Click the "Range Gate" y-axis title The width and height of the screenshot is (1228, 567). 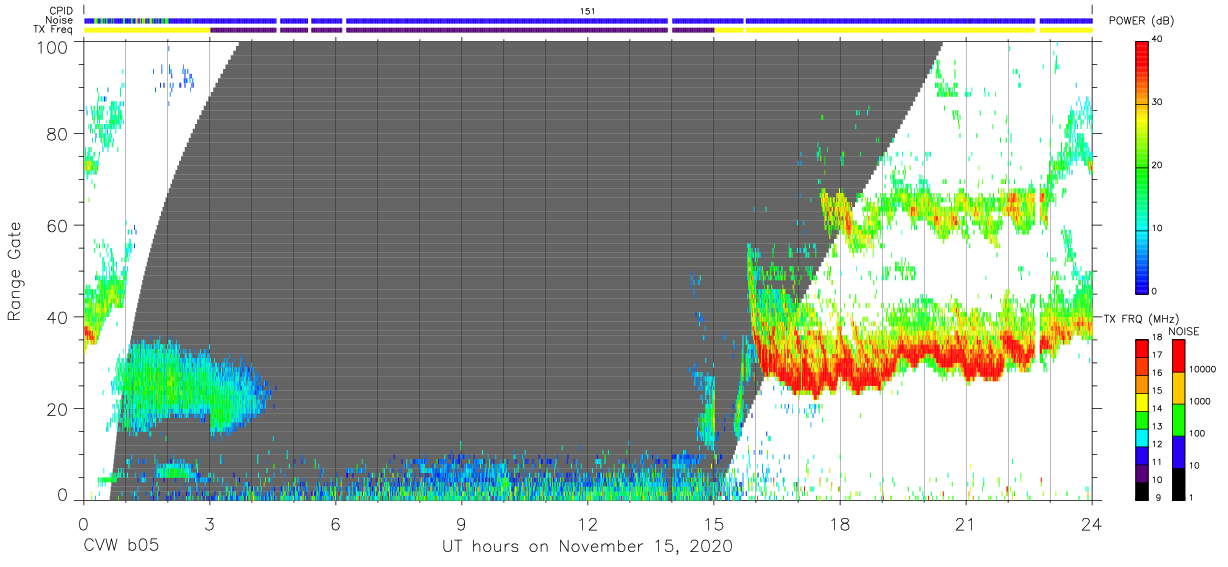[15, 272]
